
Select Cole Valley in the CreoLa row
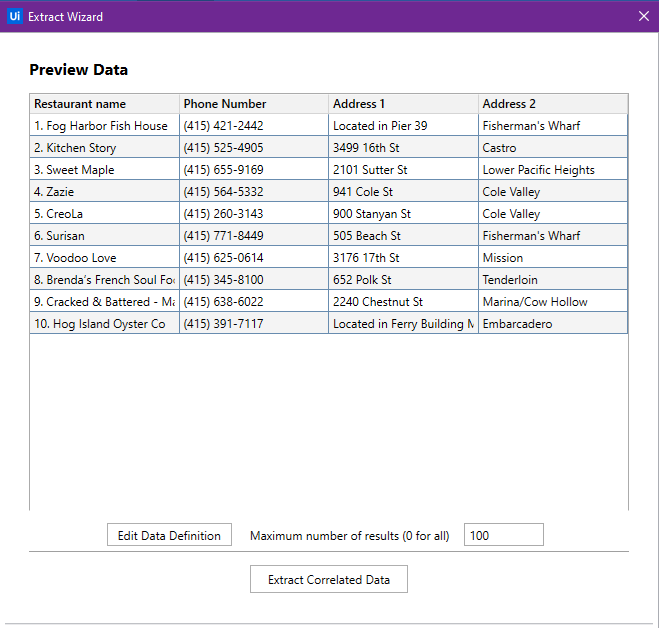click(553, 214)
